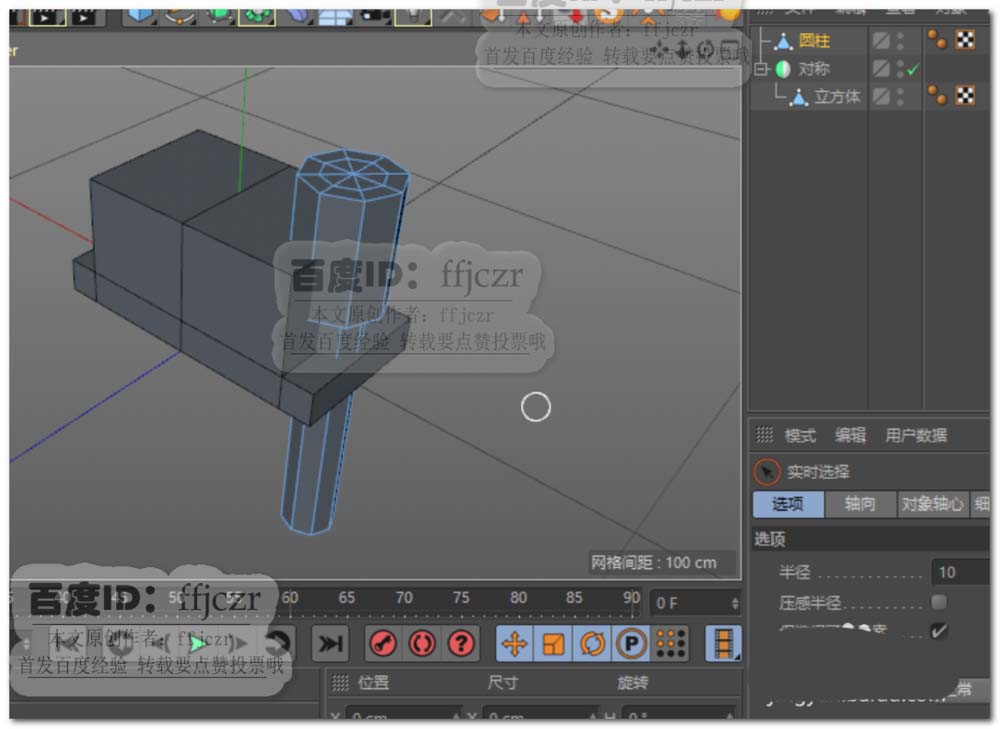The height and width of the screenshot is (729, 1000).
Task: Open the 编辑 menu in attribute manager
Action: click(850, 436)
